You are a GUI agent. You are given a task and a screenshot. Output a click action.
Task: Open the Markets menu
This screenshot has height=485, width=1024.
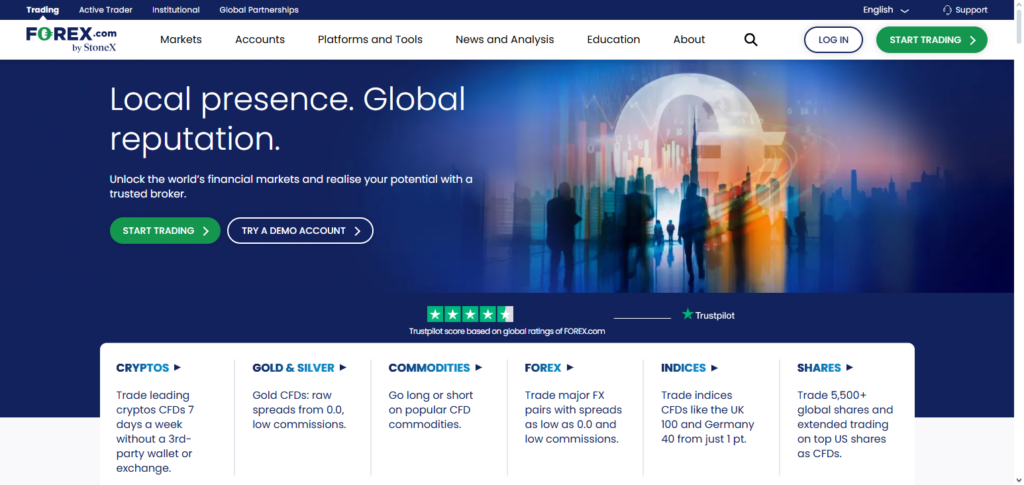pyautogui.click(x=181, y=40)
